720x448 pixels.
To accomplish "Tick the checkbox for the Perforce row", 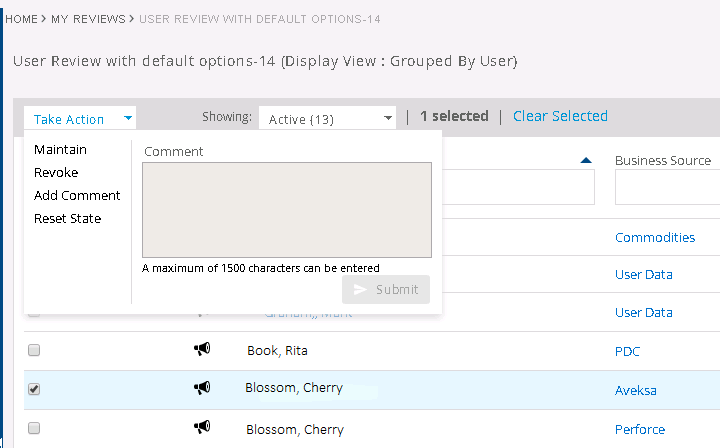I will [x=34, y=428].
